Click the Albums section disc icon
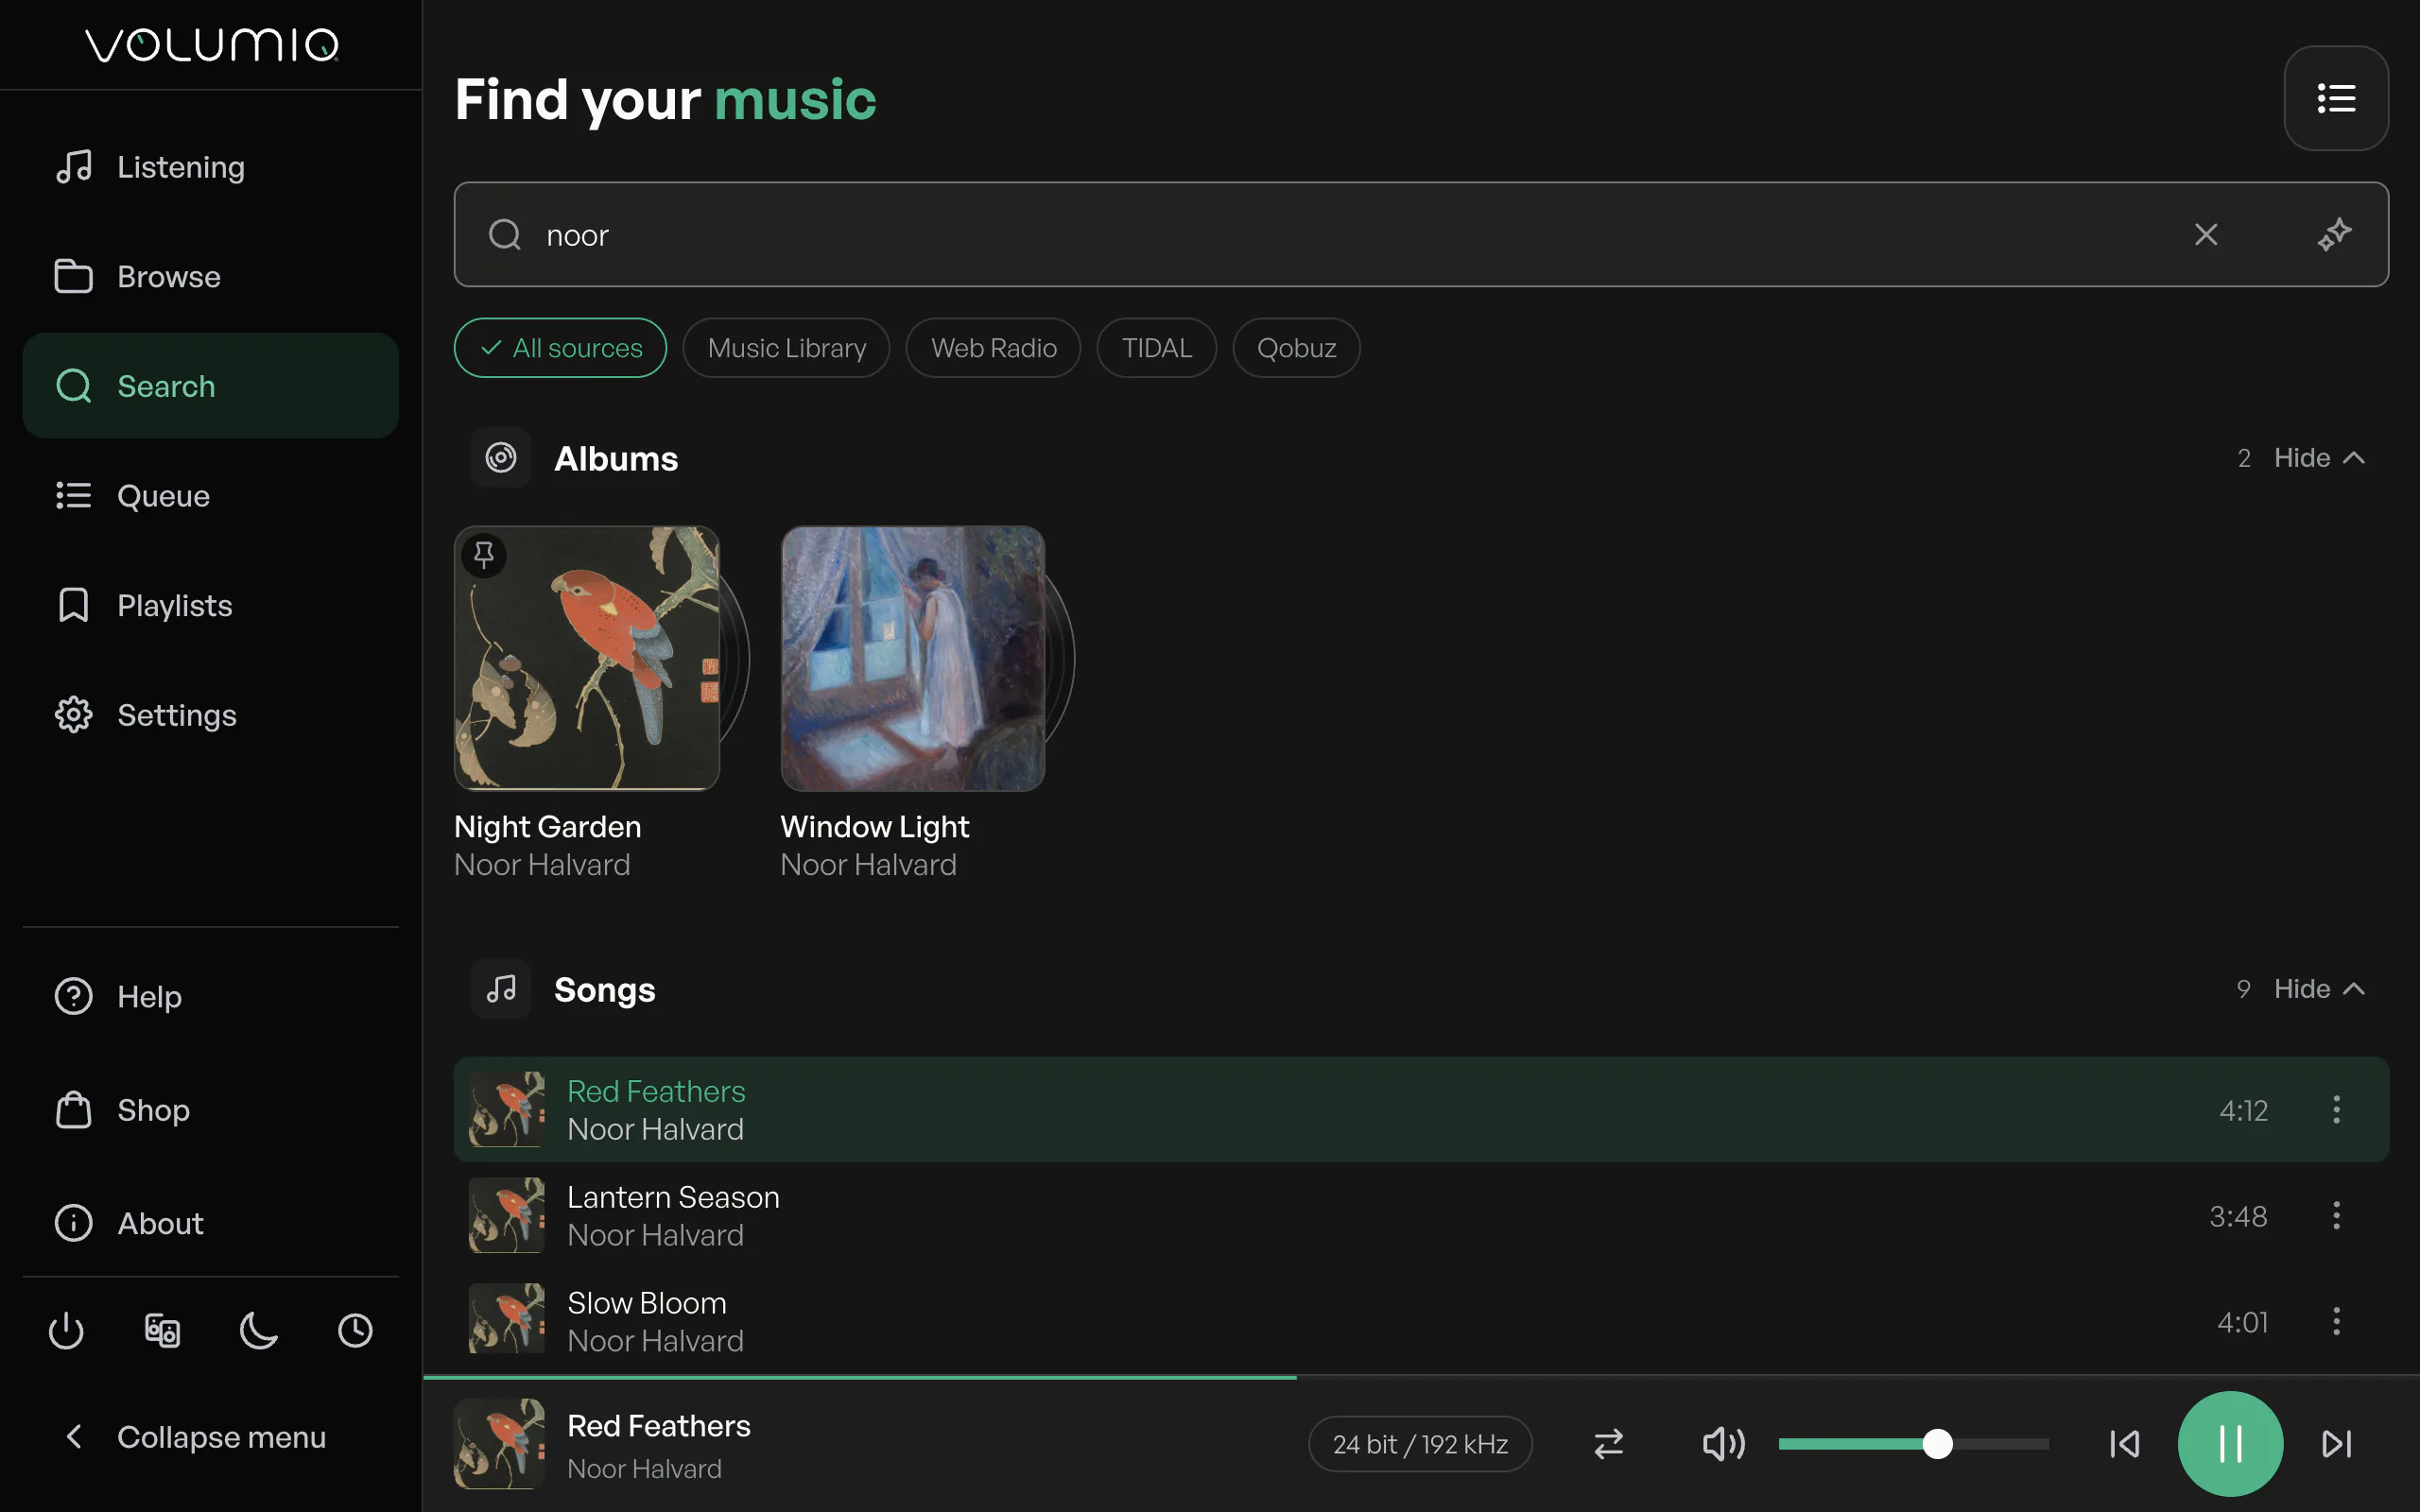Screen dimensions: 2420x1512 (x=501, y=458)
